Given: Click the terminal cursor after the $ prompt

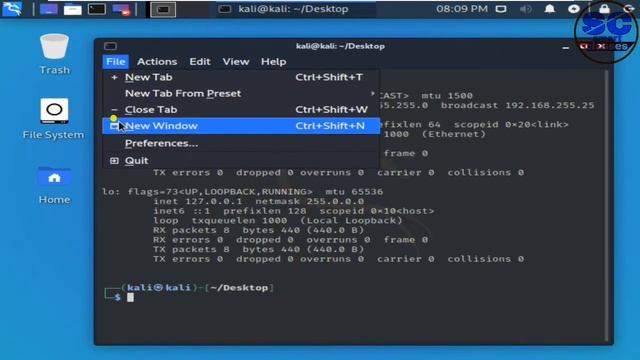Looking at the screenshot, I should 130,298.
